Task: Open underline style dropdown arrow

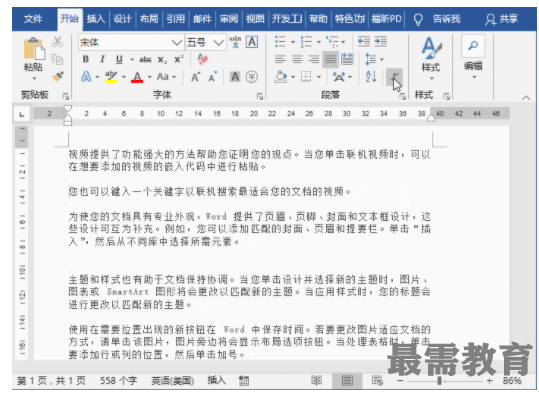Action: pos(132,60)
